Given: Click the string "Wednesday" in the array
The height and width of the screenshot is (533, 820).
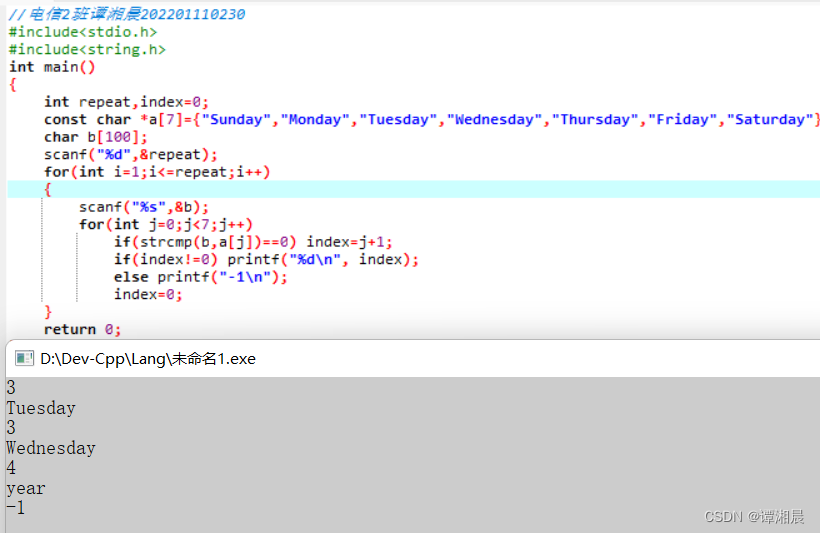Looking at the screenshot, I should 494,120.
